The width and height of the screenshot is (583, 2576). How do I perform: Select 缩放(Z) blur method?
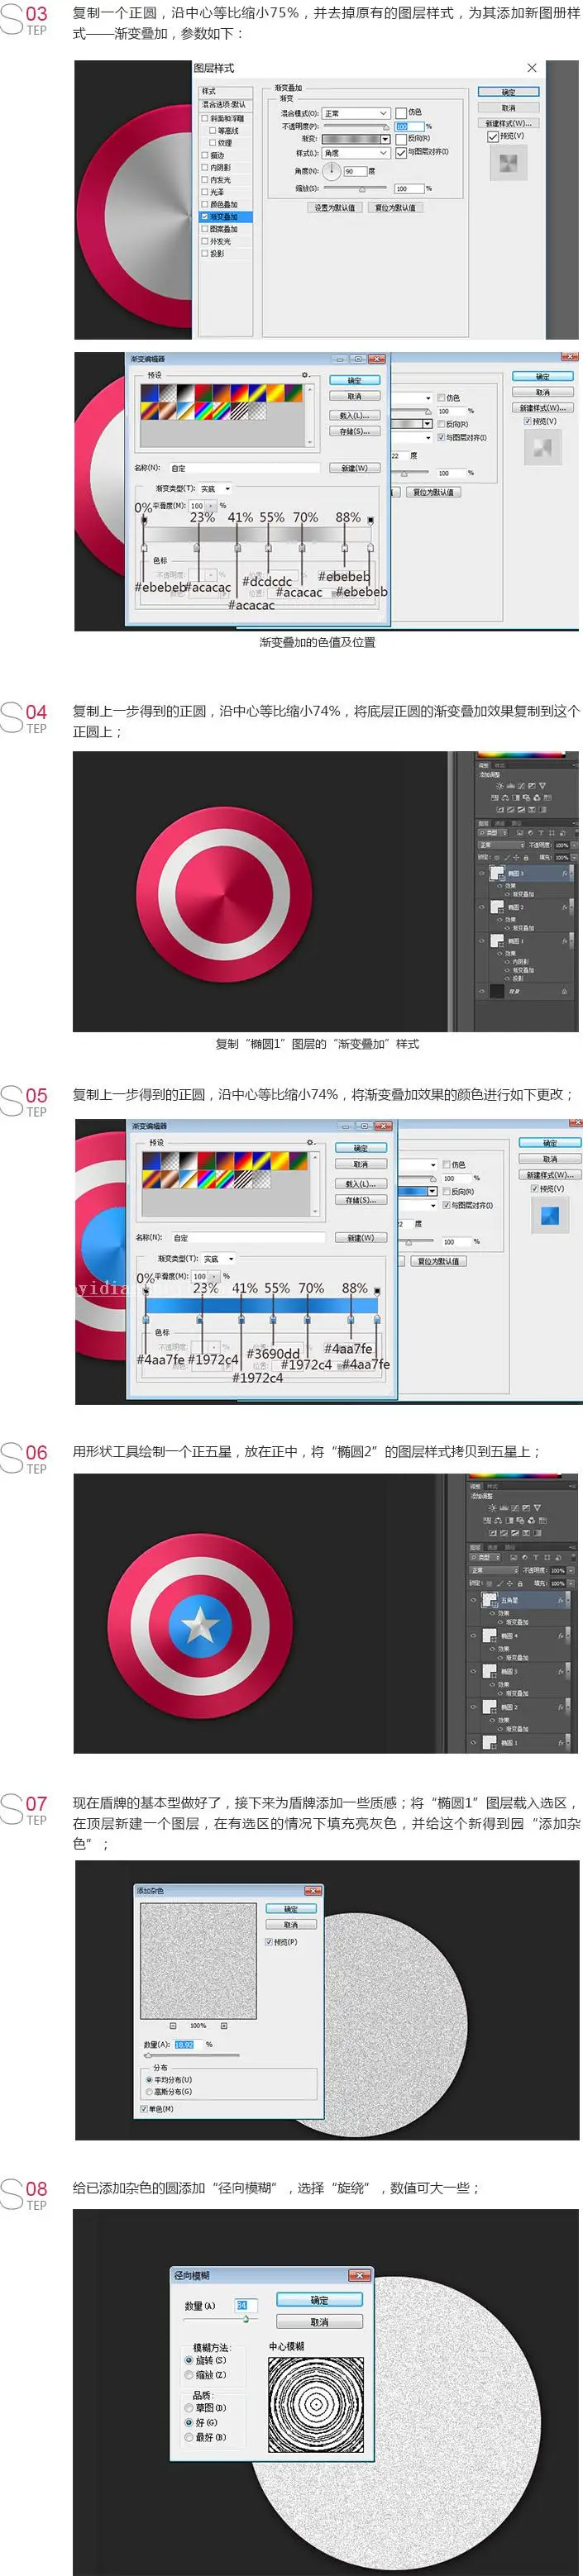tap(189, 2374)
